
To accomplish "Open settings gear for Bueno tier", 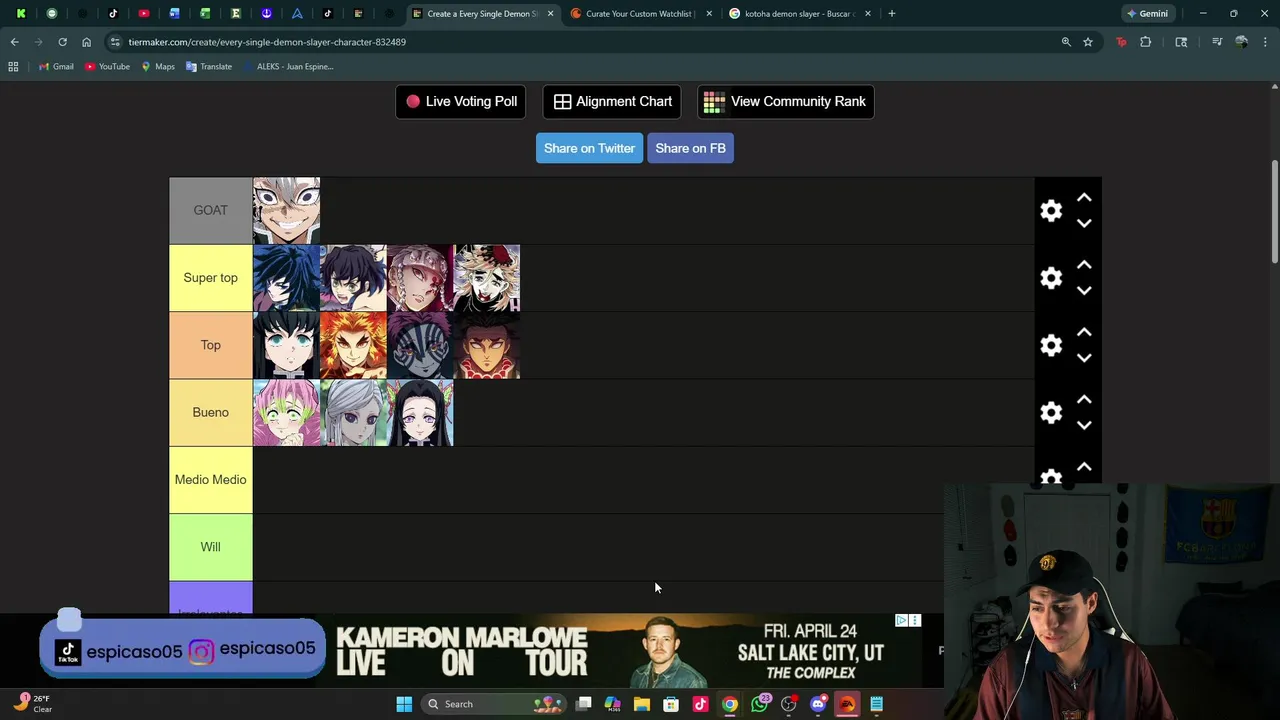I will (1051, 412).
